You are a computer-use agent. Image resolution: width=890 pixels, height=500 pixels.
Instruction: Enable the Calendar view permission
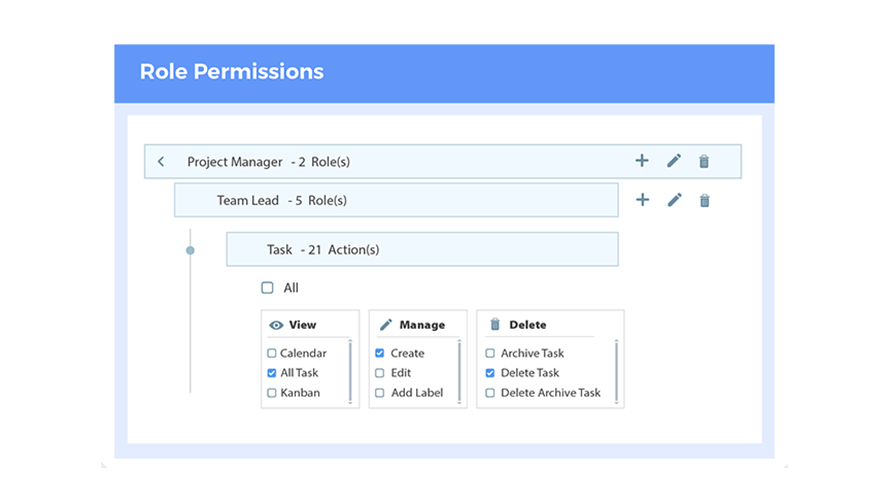271,353
